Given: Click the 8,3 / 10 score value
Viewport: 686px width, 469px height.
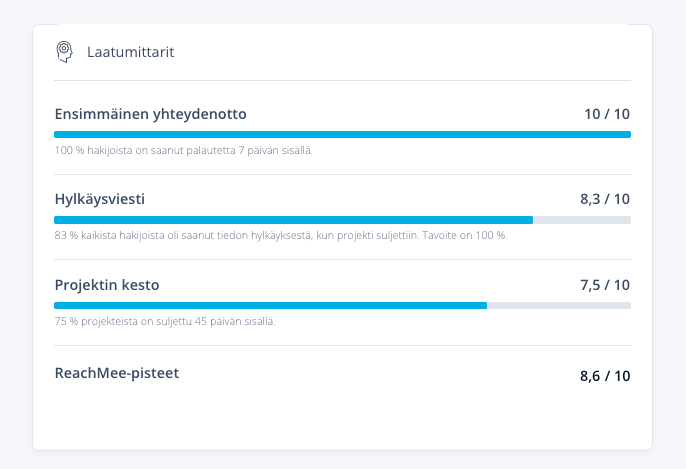Looking at the screenshot, I should coord(605,199).
